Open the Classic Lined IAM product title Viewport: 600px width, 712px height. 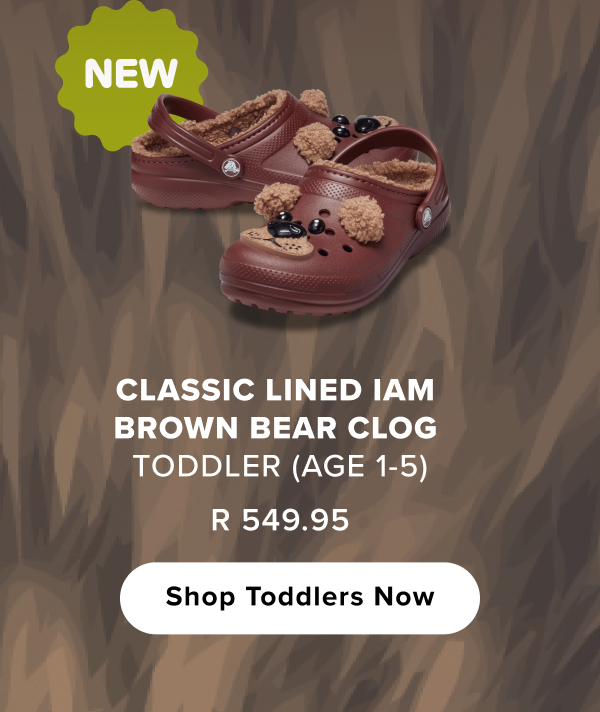(x=275, y=390)
